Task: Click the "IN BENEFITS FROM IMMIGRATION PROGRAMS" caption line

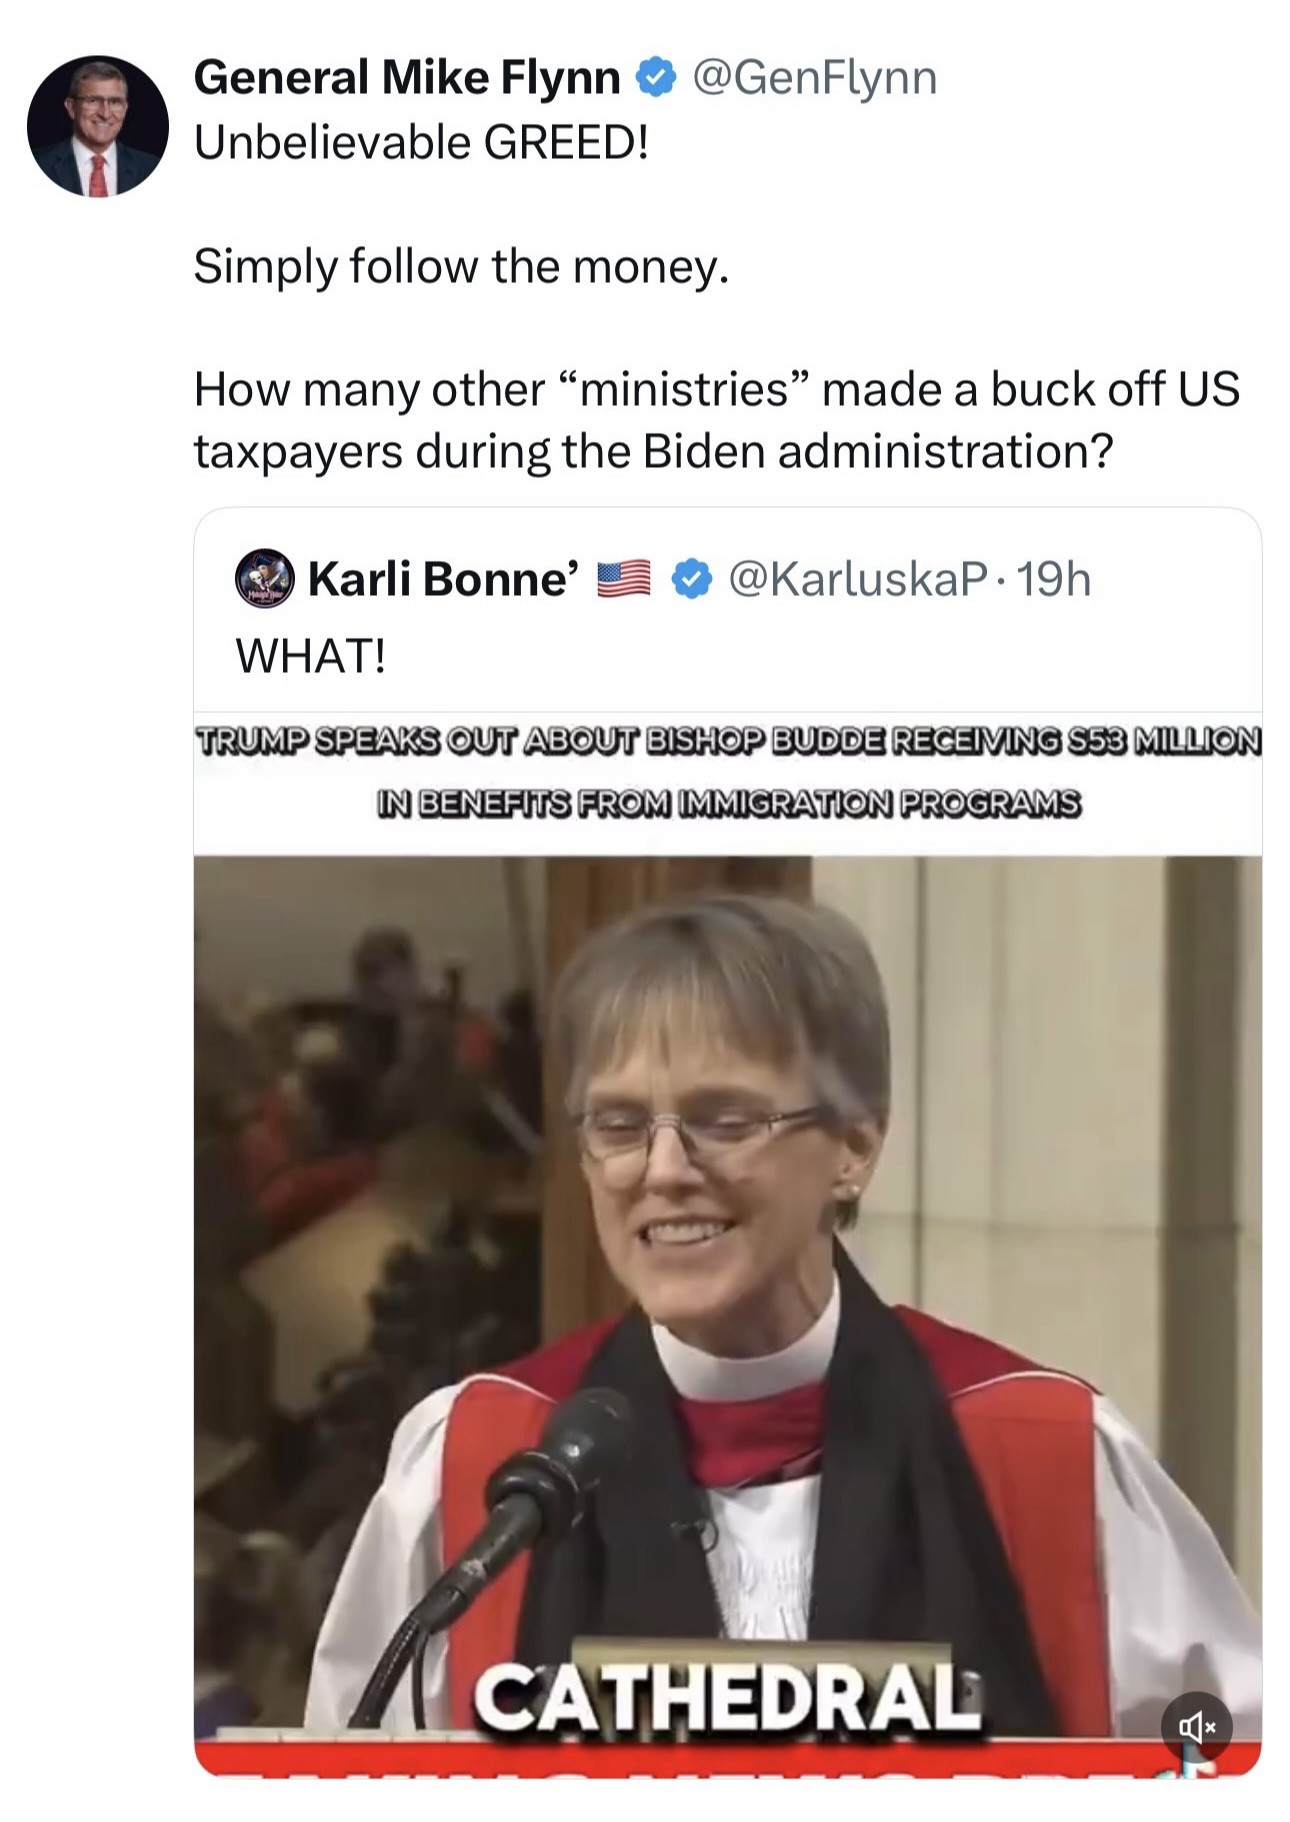Action: (727, 802)
